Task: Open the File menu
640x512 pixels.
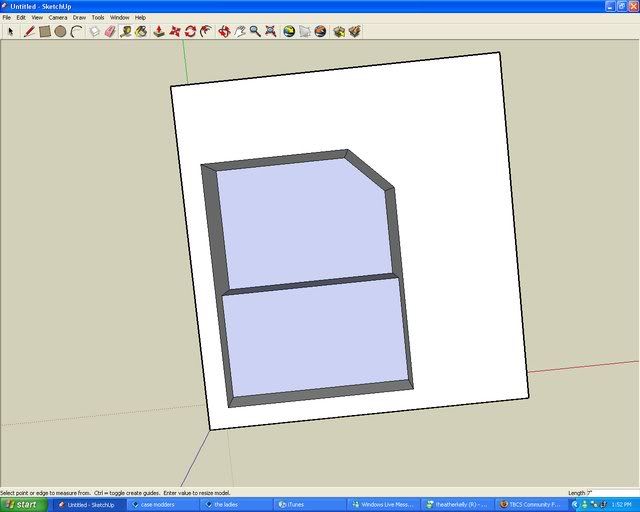Action: click(x=7, y=18)
